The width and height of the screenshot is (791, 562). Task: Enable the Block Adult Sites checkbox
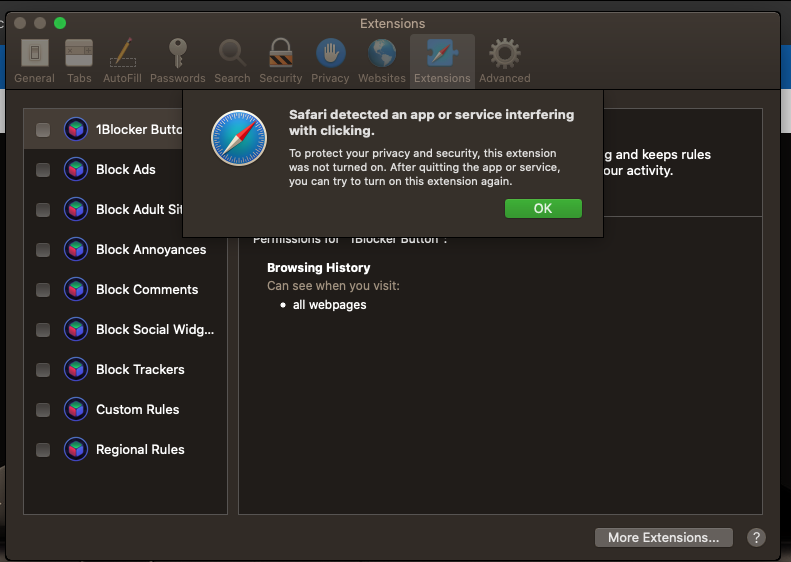pos(43,210)
